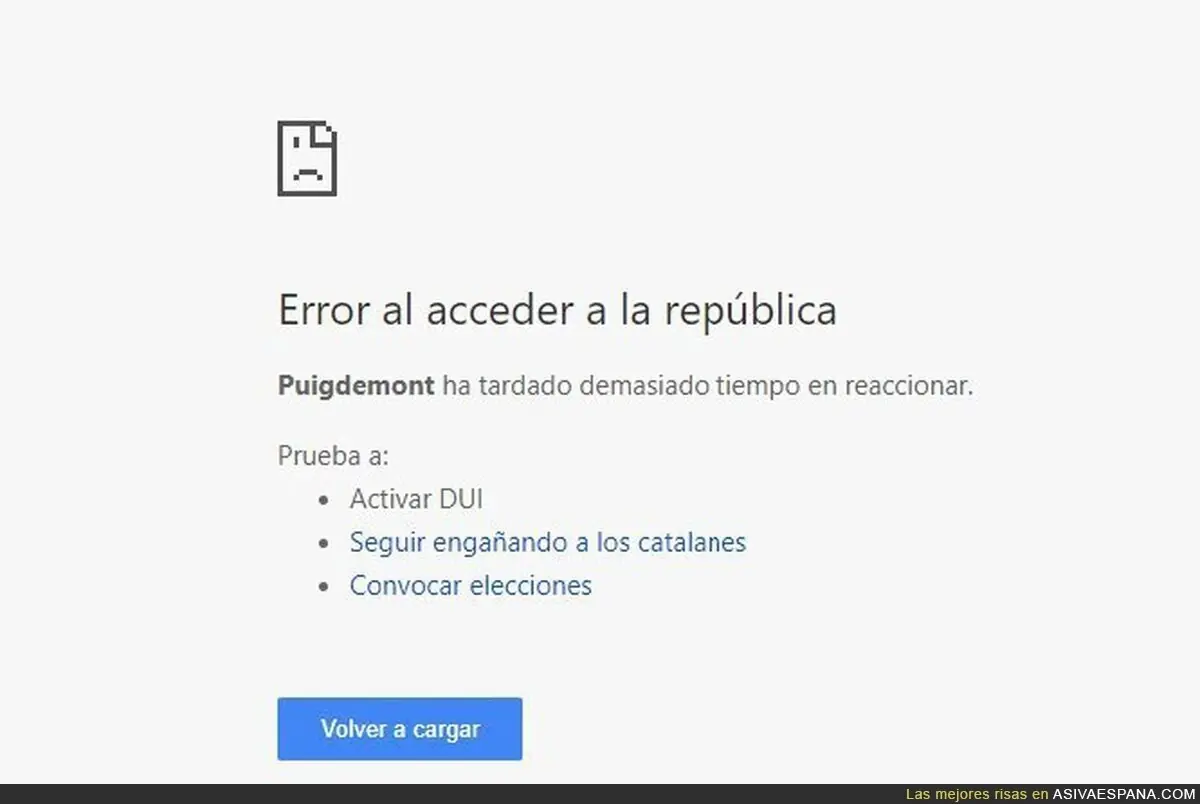Click the bullet before Convocar elecciones
This screenshot has width=1200, height=804.
point(323,587)
